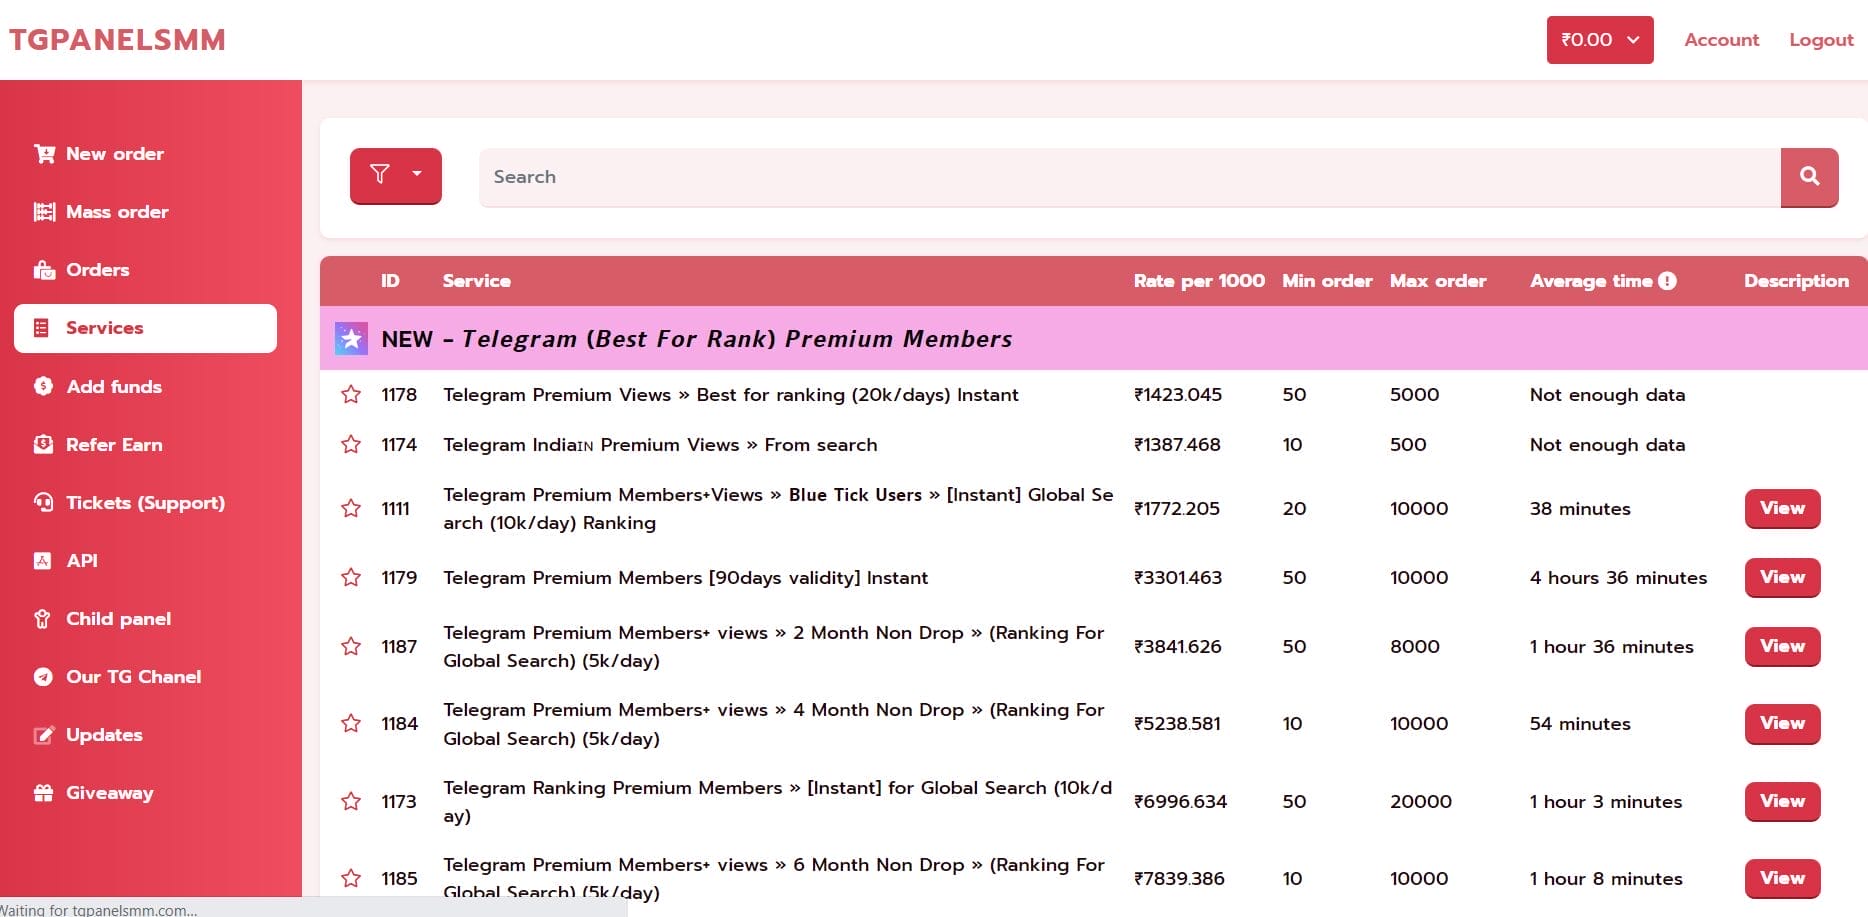Click the Logout link
Screen dimensions: 1868x917
(x=1820, y=40)
